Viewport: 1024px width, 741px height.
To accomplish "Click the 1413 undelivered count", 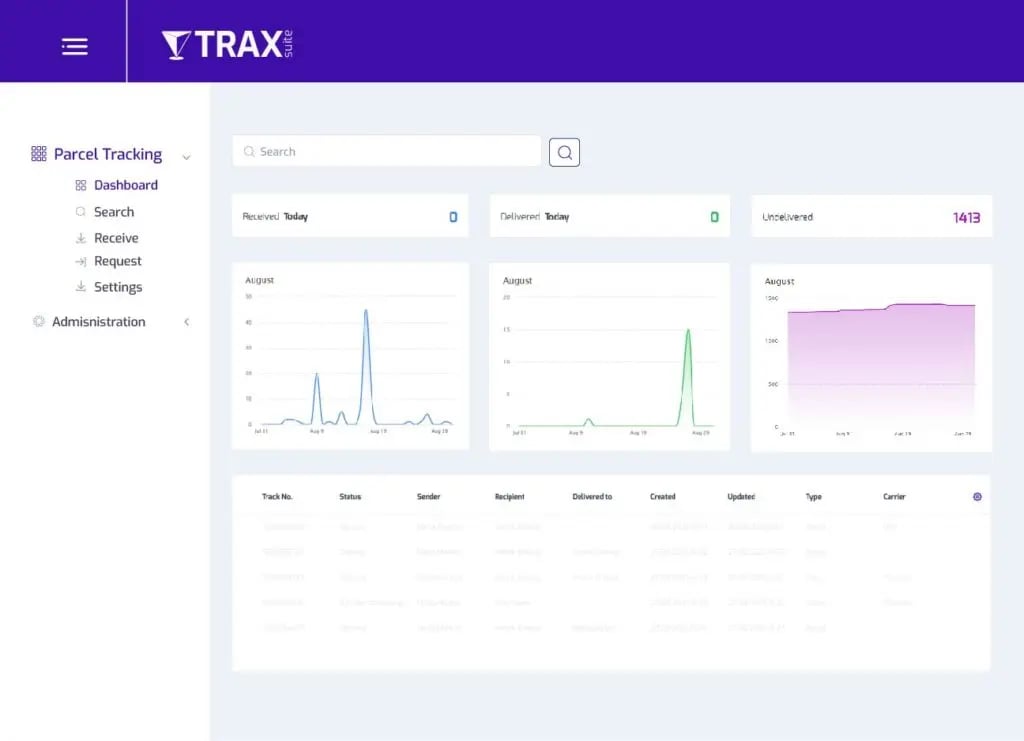I will (x=966, y=217).
